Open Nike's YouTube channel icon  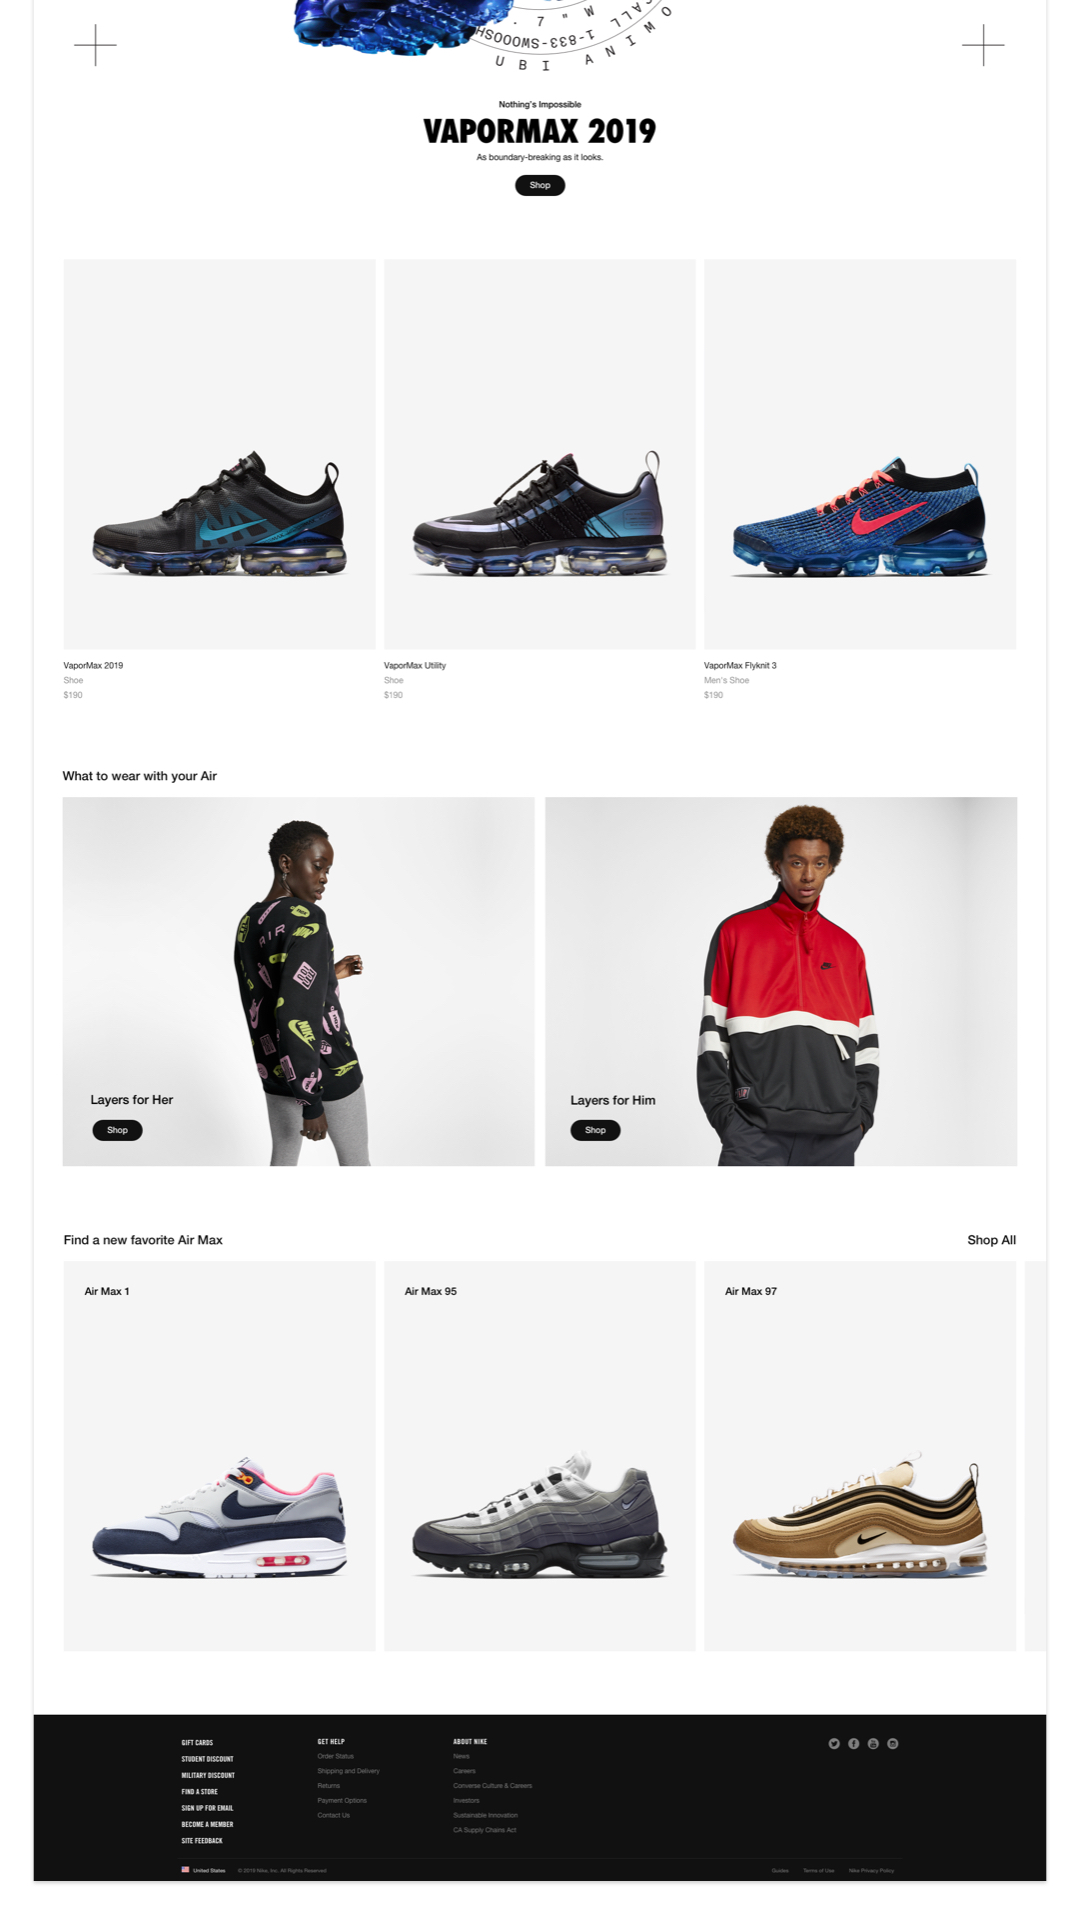[873, 1743]
